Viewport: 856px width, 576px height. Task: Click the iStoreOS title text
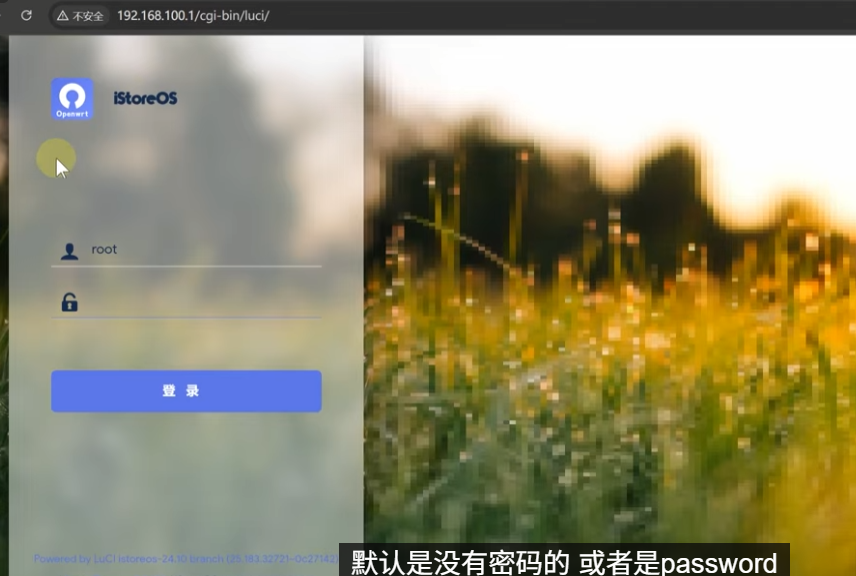click(145, 99)
